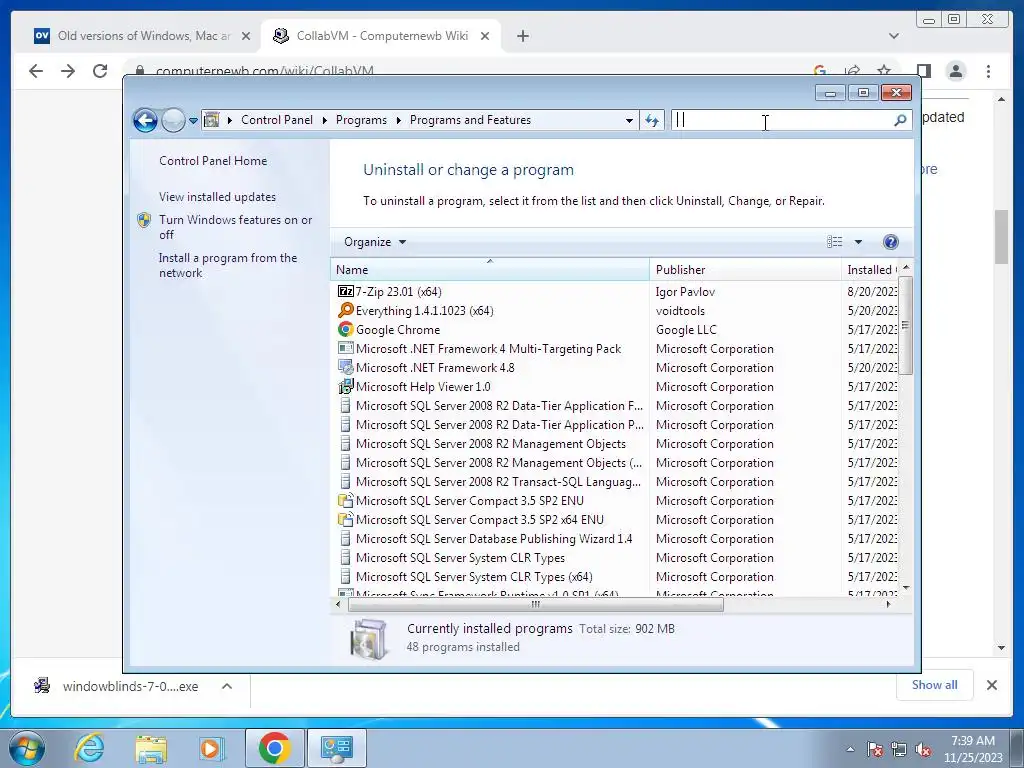Click the program list horizontal scrollbar thumb

pyautogui.click(x=536, y=605)
